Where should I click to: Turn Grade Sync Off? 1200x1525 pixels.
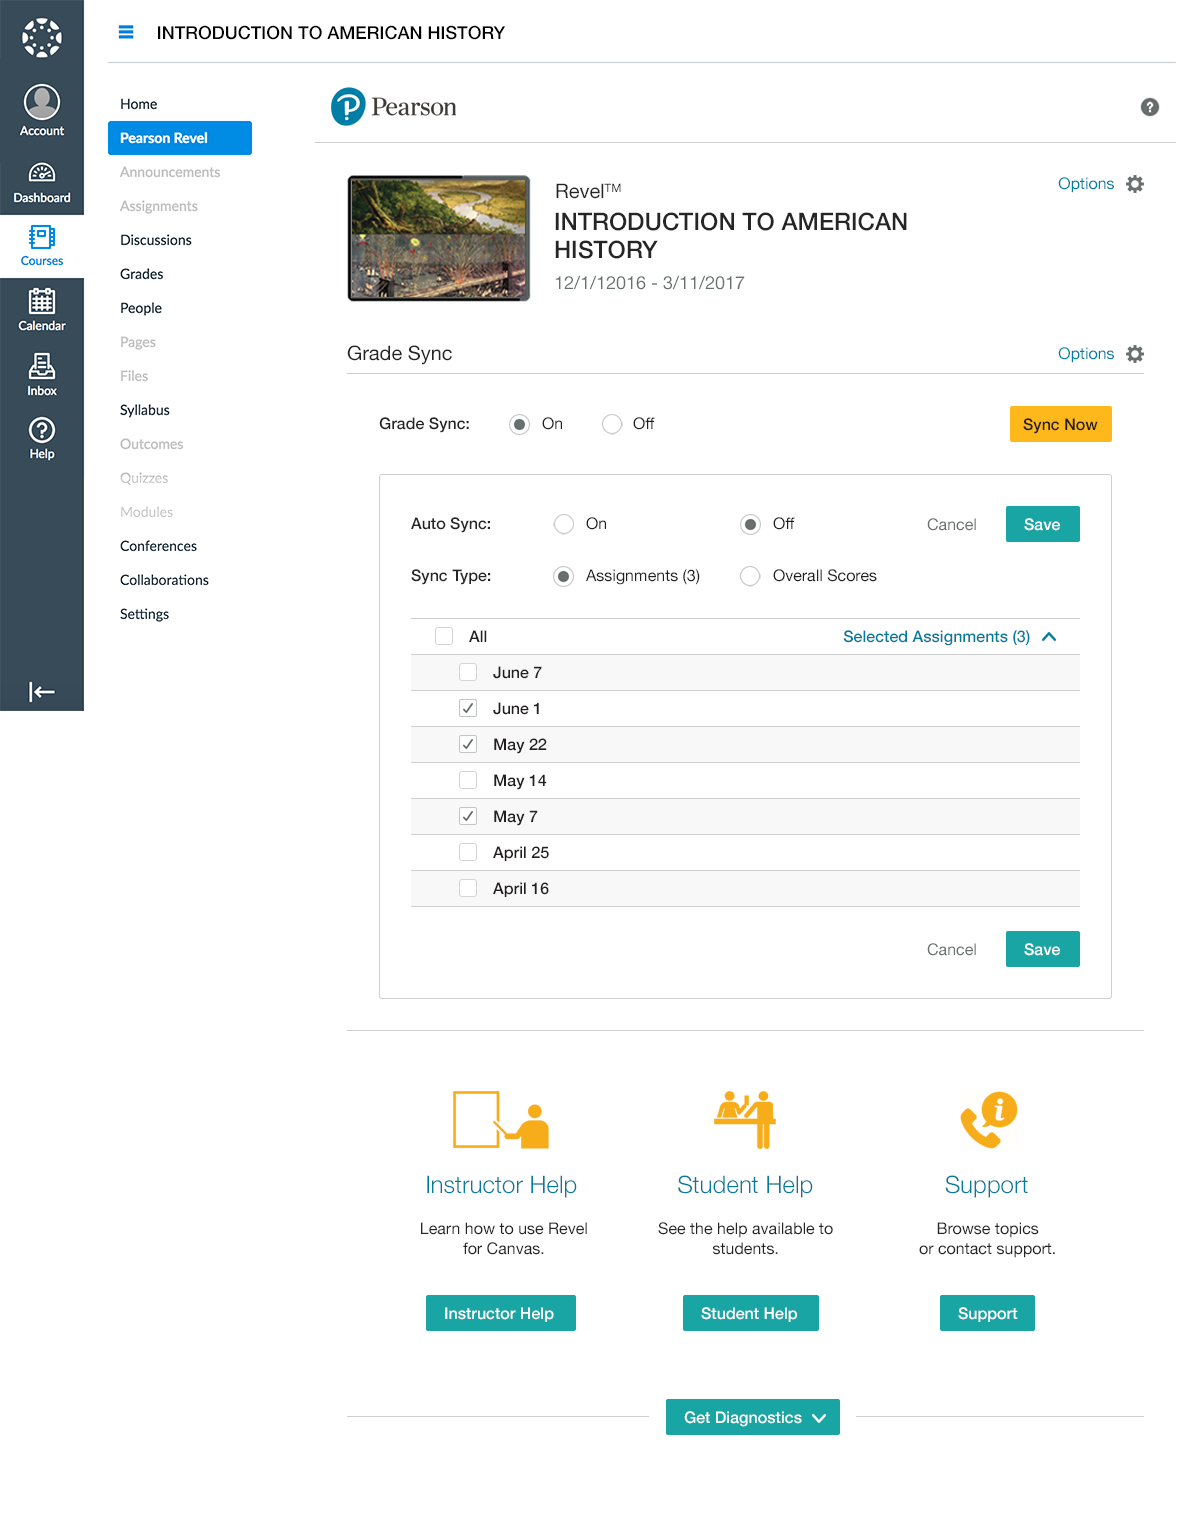pos(612,424)
